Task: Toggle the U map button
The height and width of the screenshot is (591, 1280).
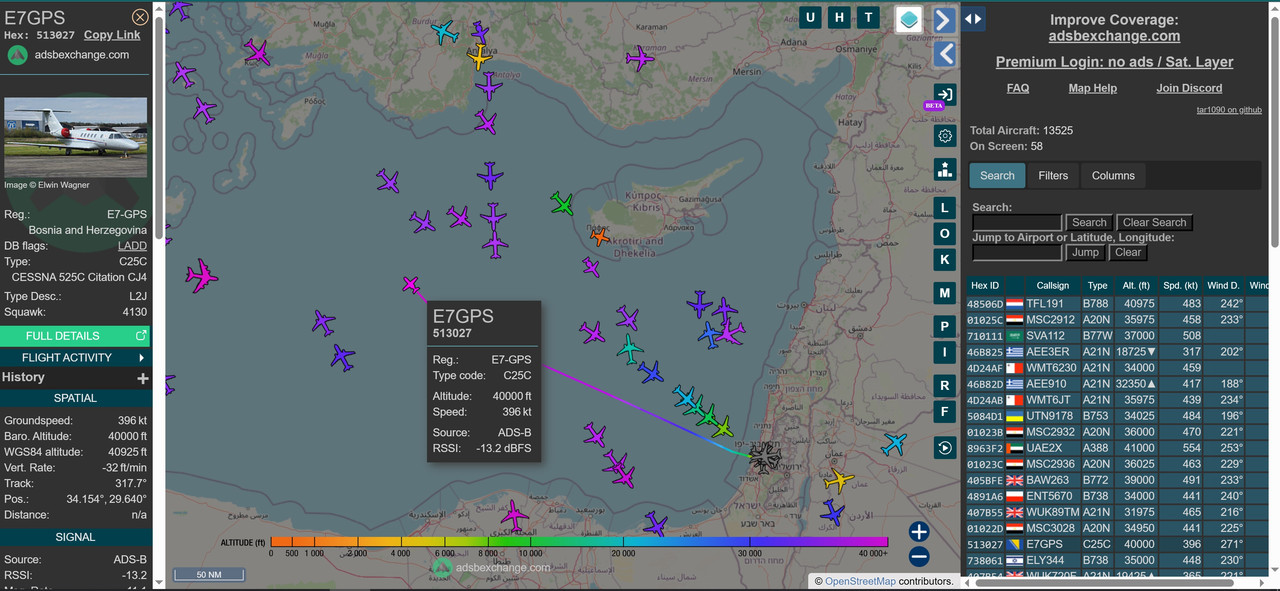Action: 810,17
